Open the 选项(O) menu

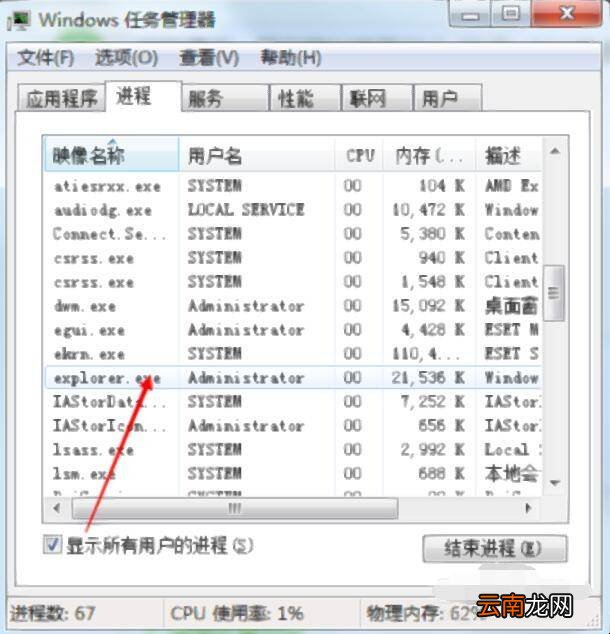[126, 58]
